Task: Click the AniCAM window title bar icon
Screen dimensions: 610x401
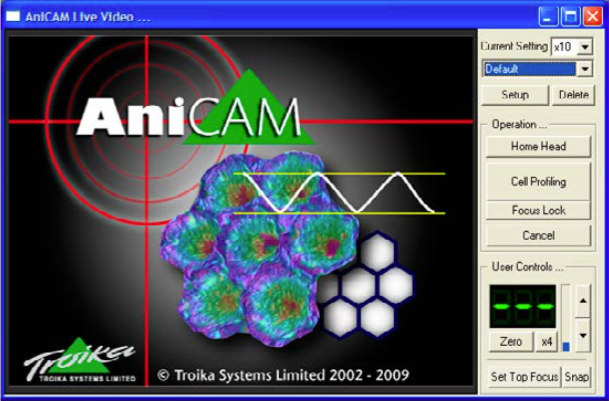Action: coord(13,17)
